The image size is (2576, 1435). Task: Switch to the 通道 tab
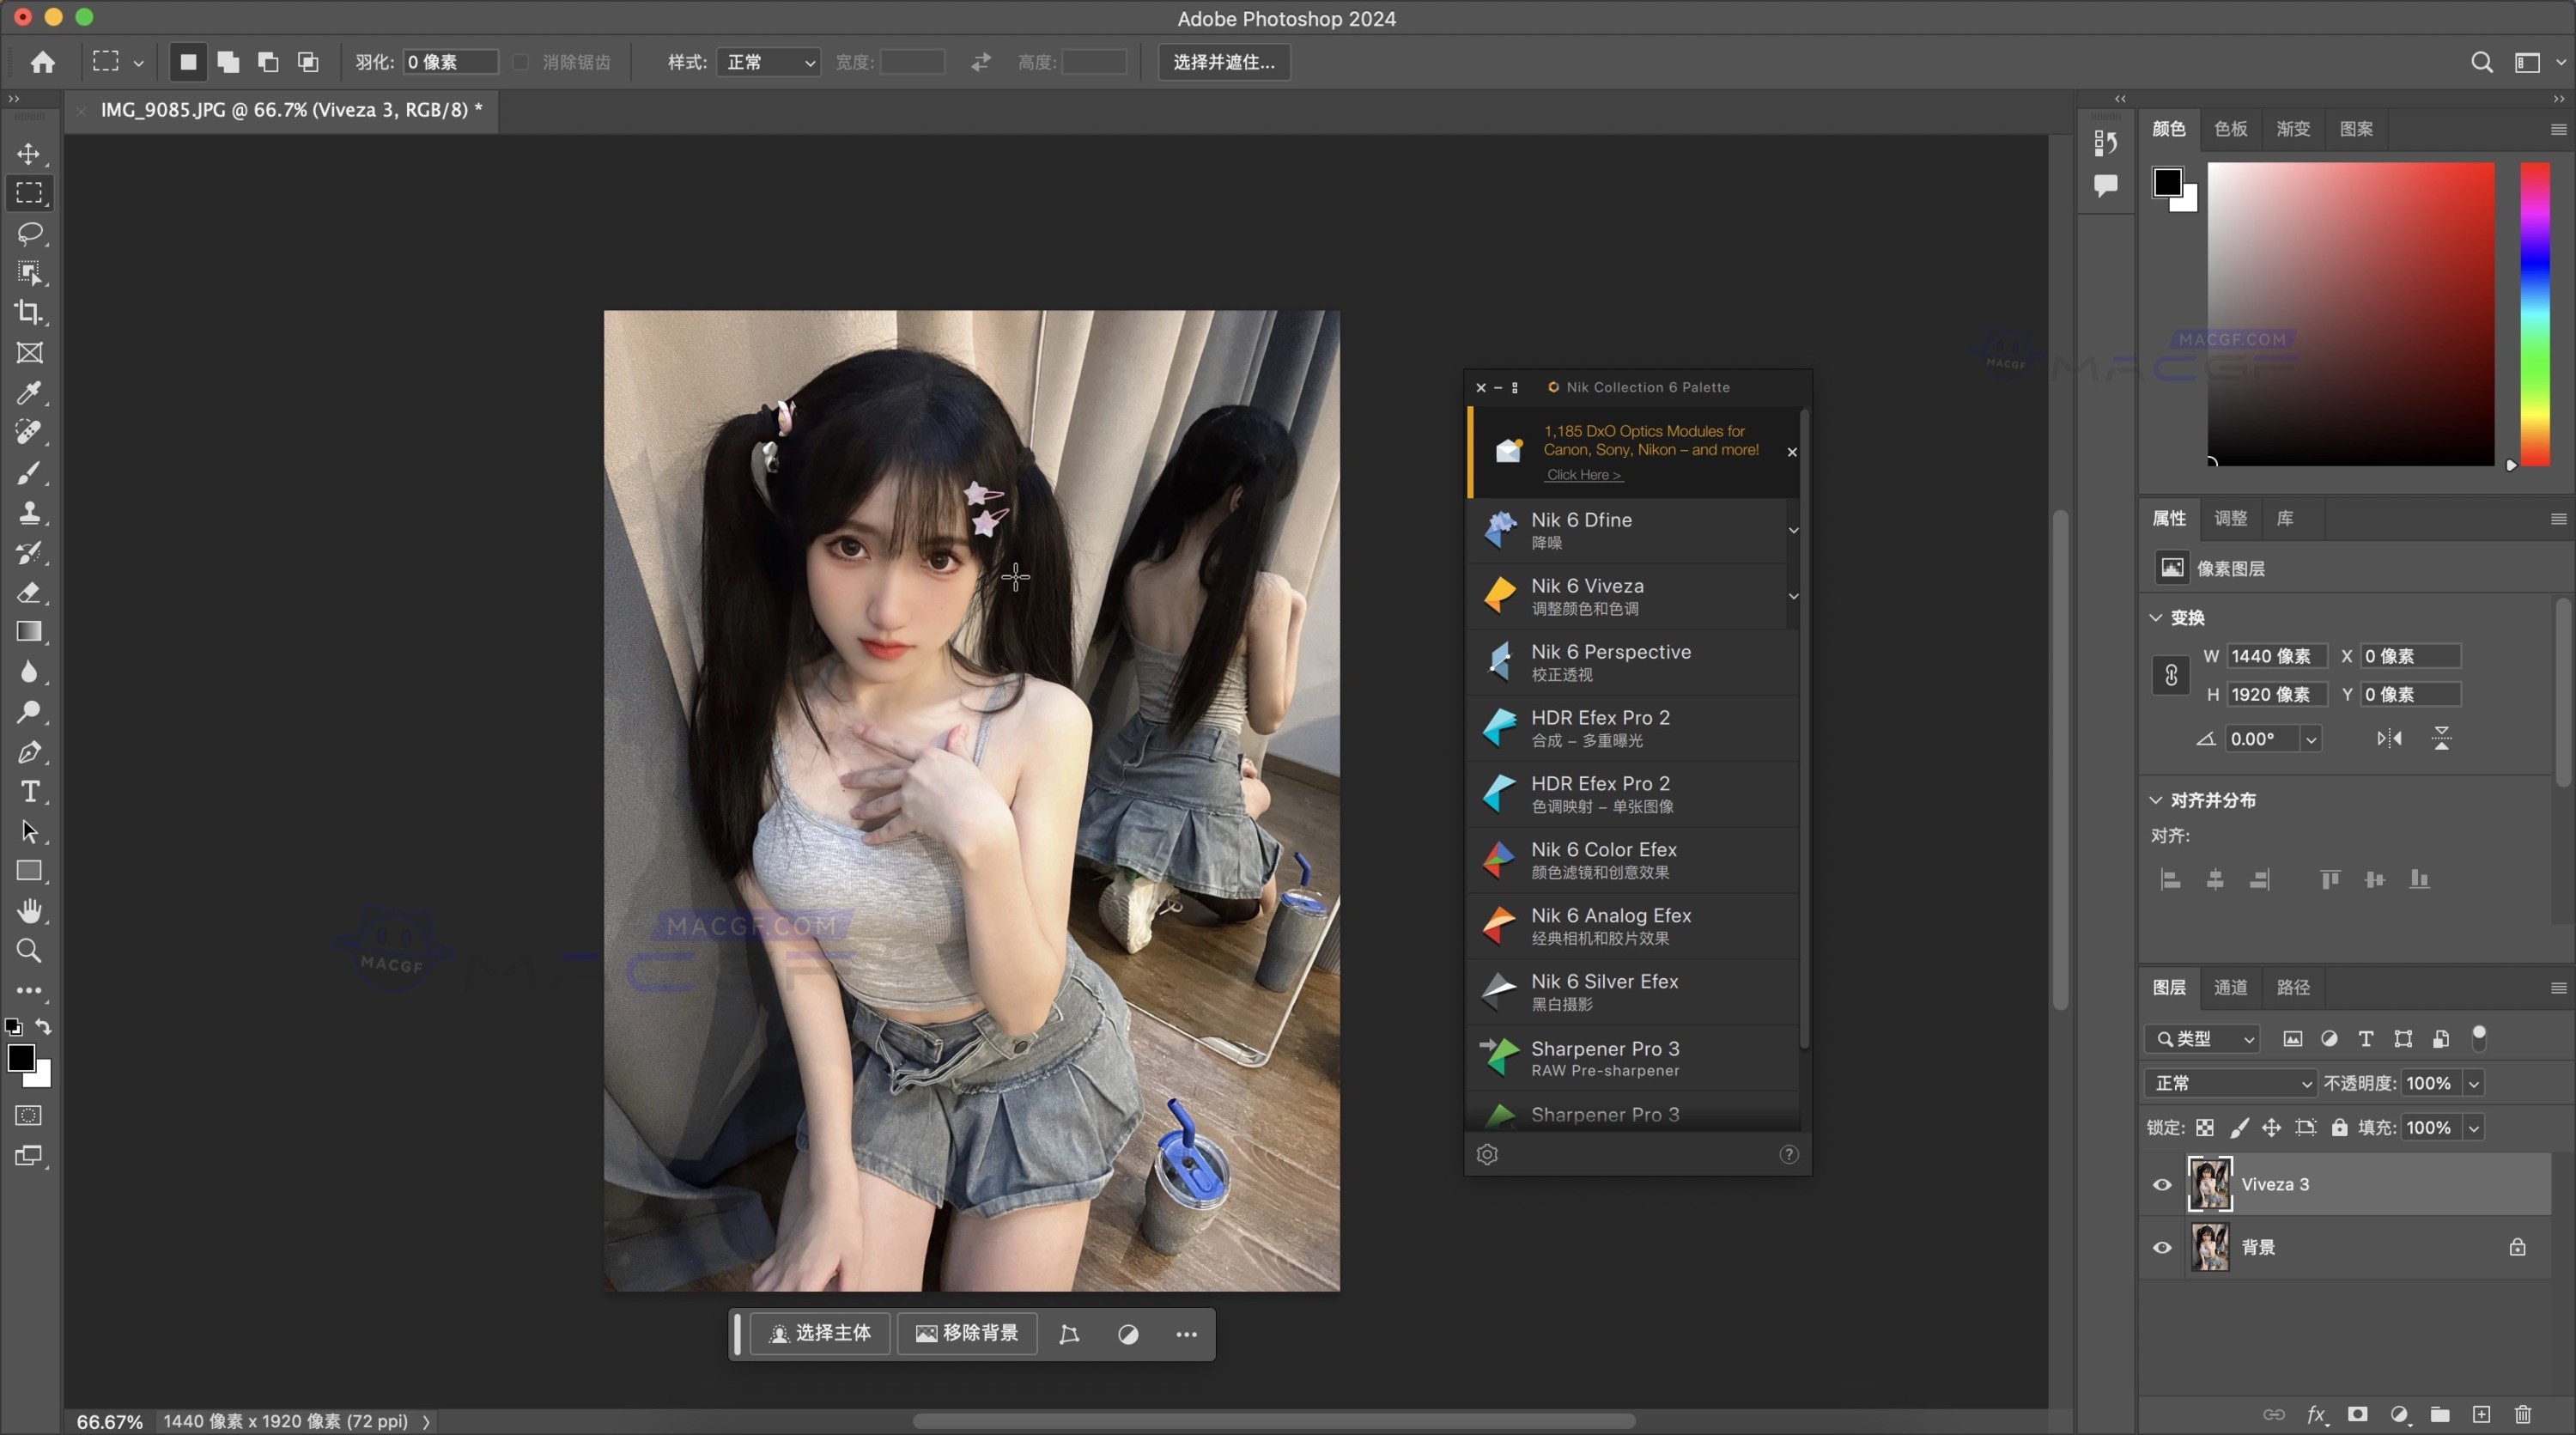2230,988
